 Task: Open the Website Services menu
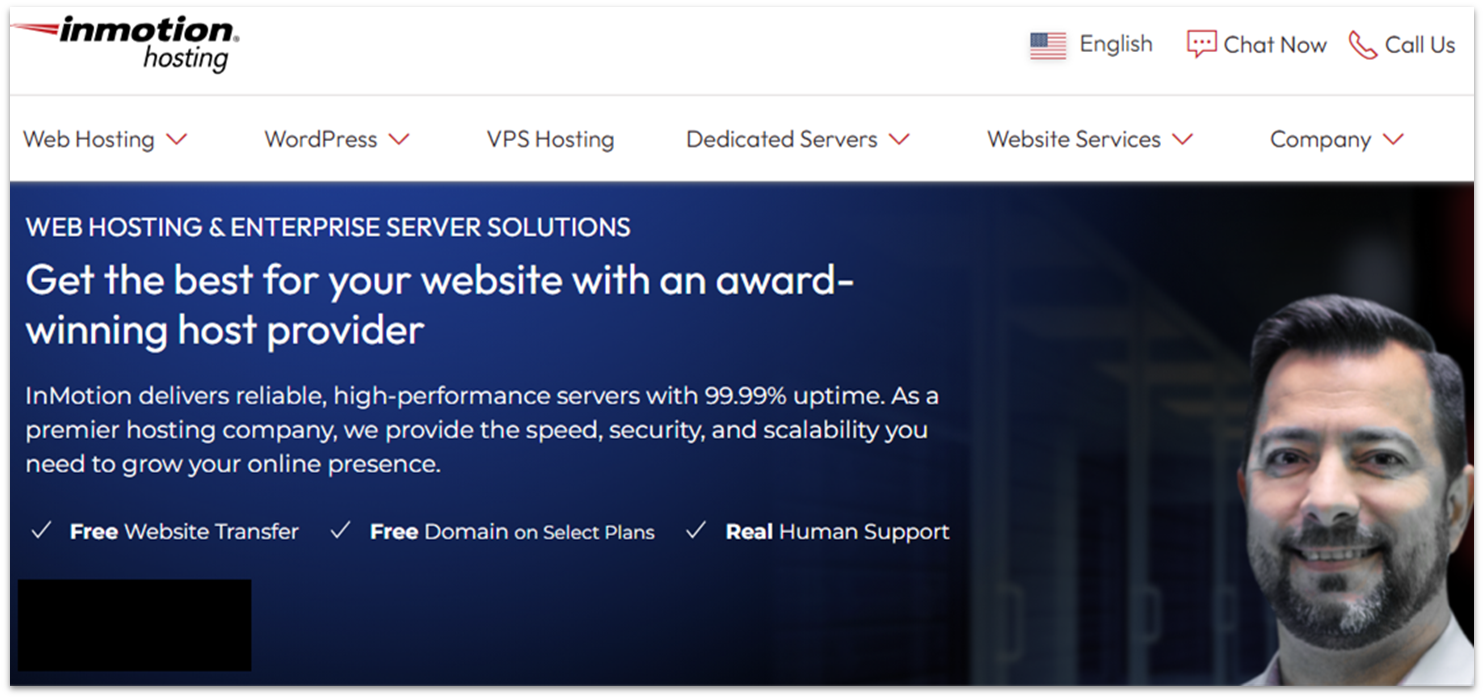coord(1074,139)
